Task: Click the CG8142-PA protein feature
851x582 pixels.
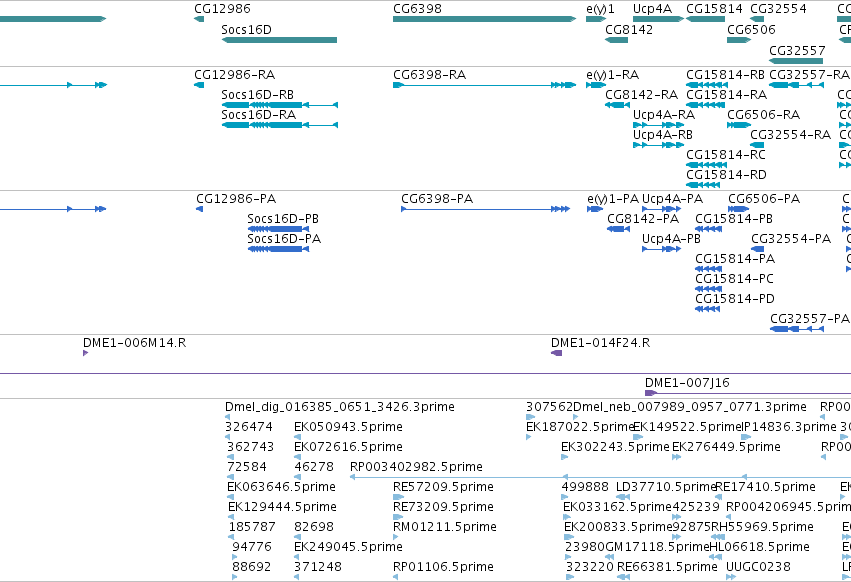Action: tap(618, 229)
